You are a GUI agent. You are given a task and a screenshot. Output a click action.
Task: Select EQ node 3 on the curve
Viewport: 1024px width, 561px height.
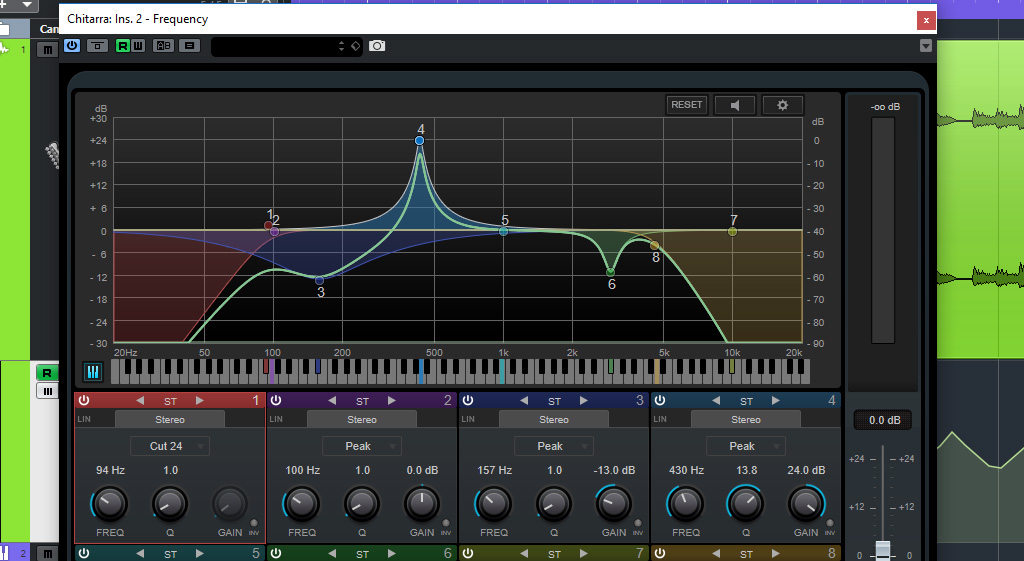pos(319,280)
